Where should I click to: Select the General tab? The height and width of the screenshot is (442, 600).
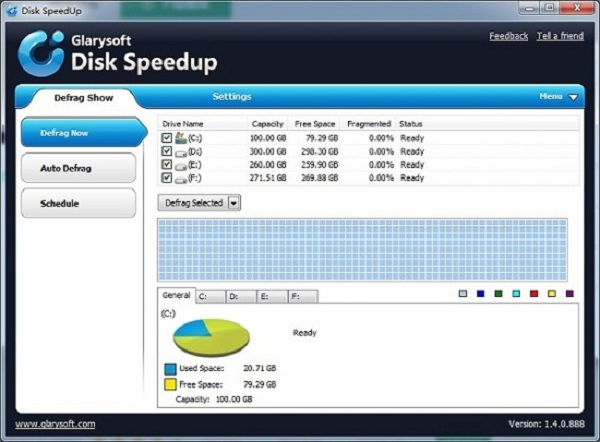[x=176, y=295]
